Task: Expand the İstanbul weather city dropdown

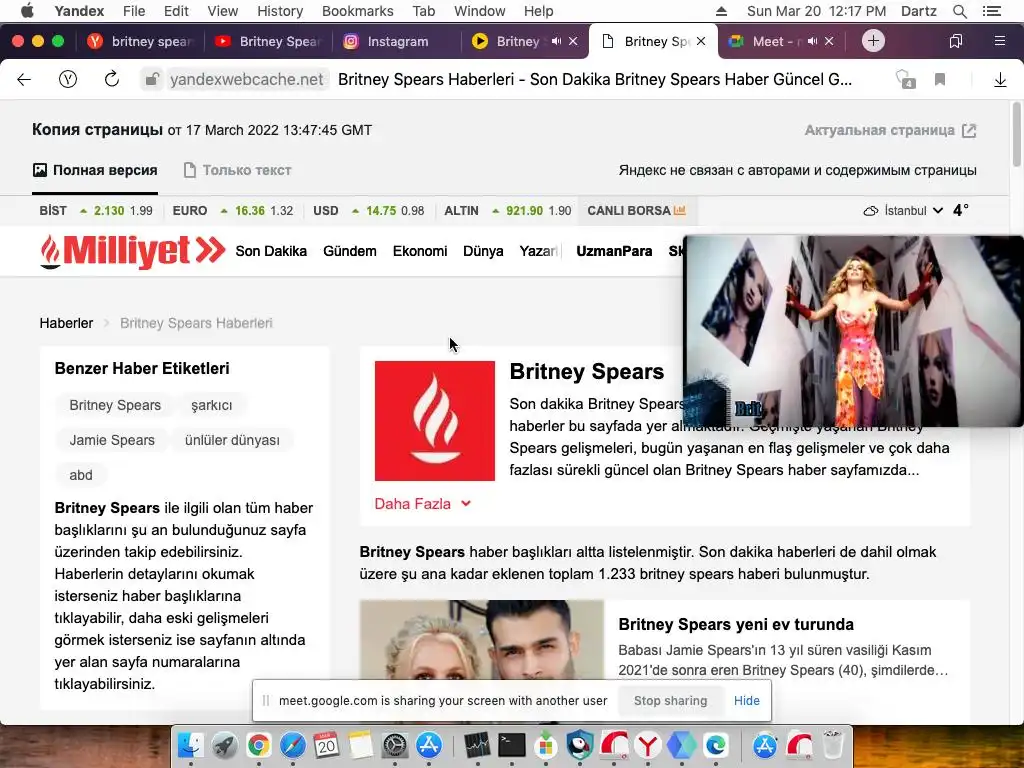Action: 904,211
